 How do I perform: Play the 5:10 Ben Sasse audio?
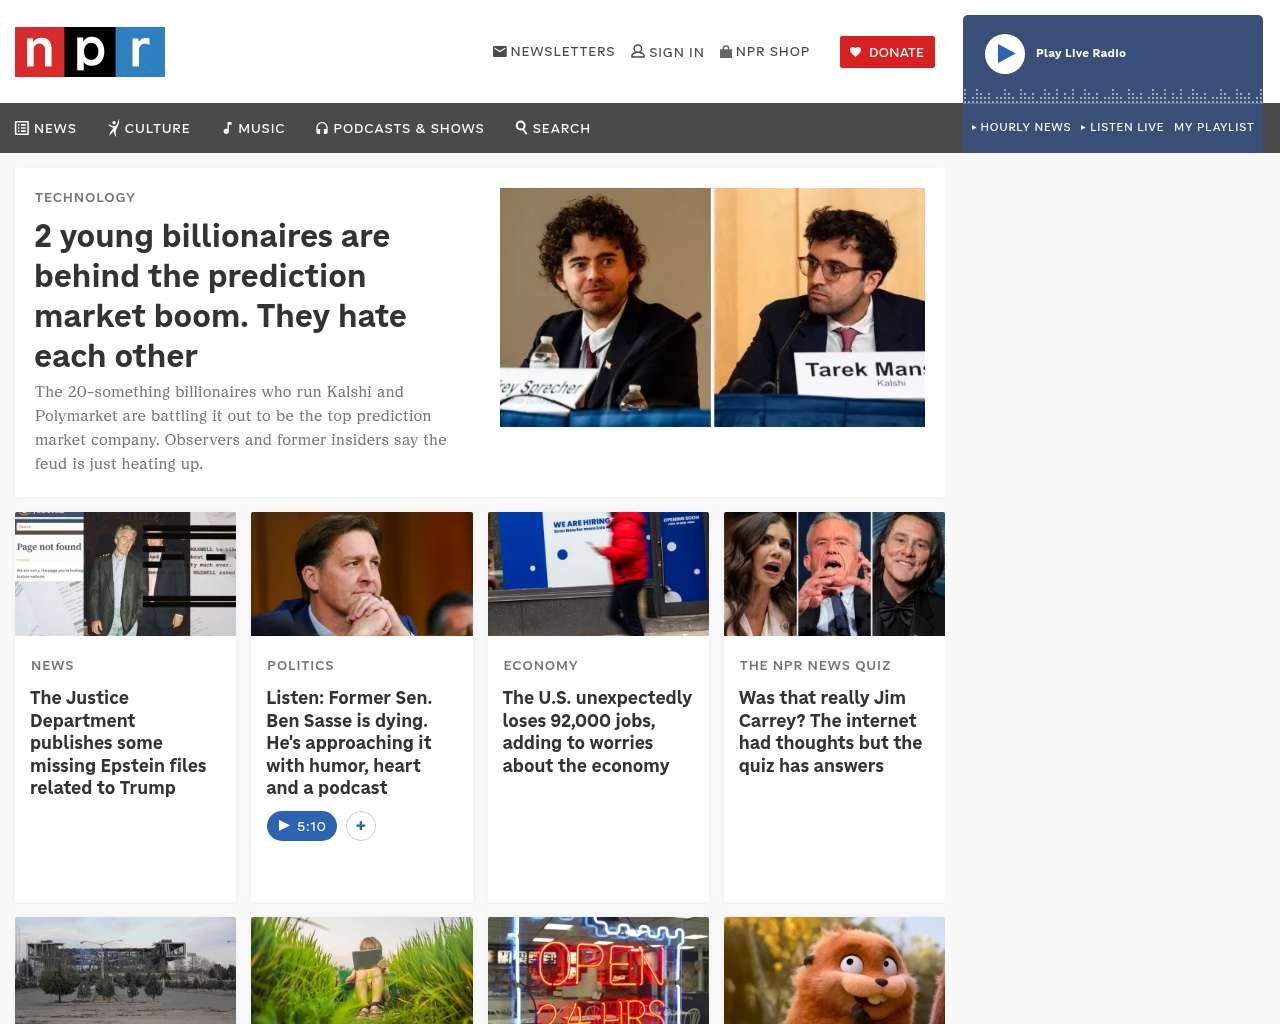coord(302,826)
